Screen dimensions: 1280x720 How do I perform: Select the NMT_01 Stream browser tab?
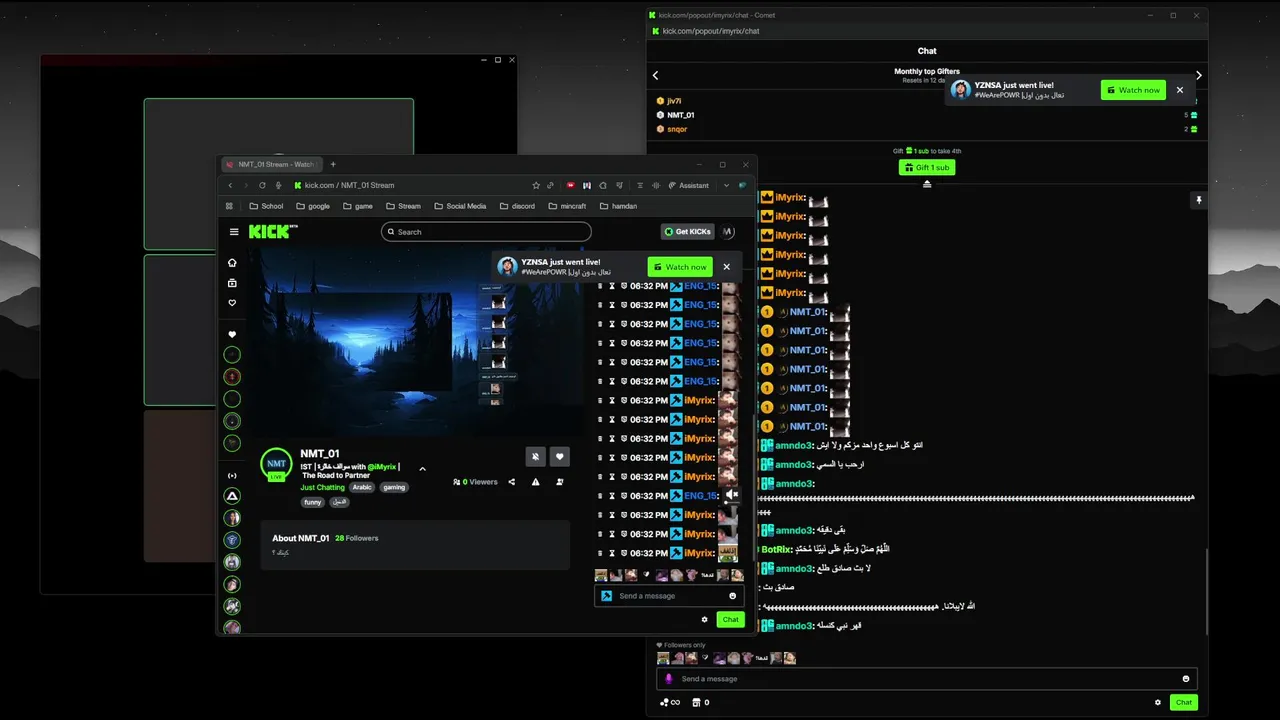click(x=270, y=164)
